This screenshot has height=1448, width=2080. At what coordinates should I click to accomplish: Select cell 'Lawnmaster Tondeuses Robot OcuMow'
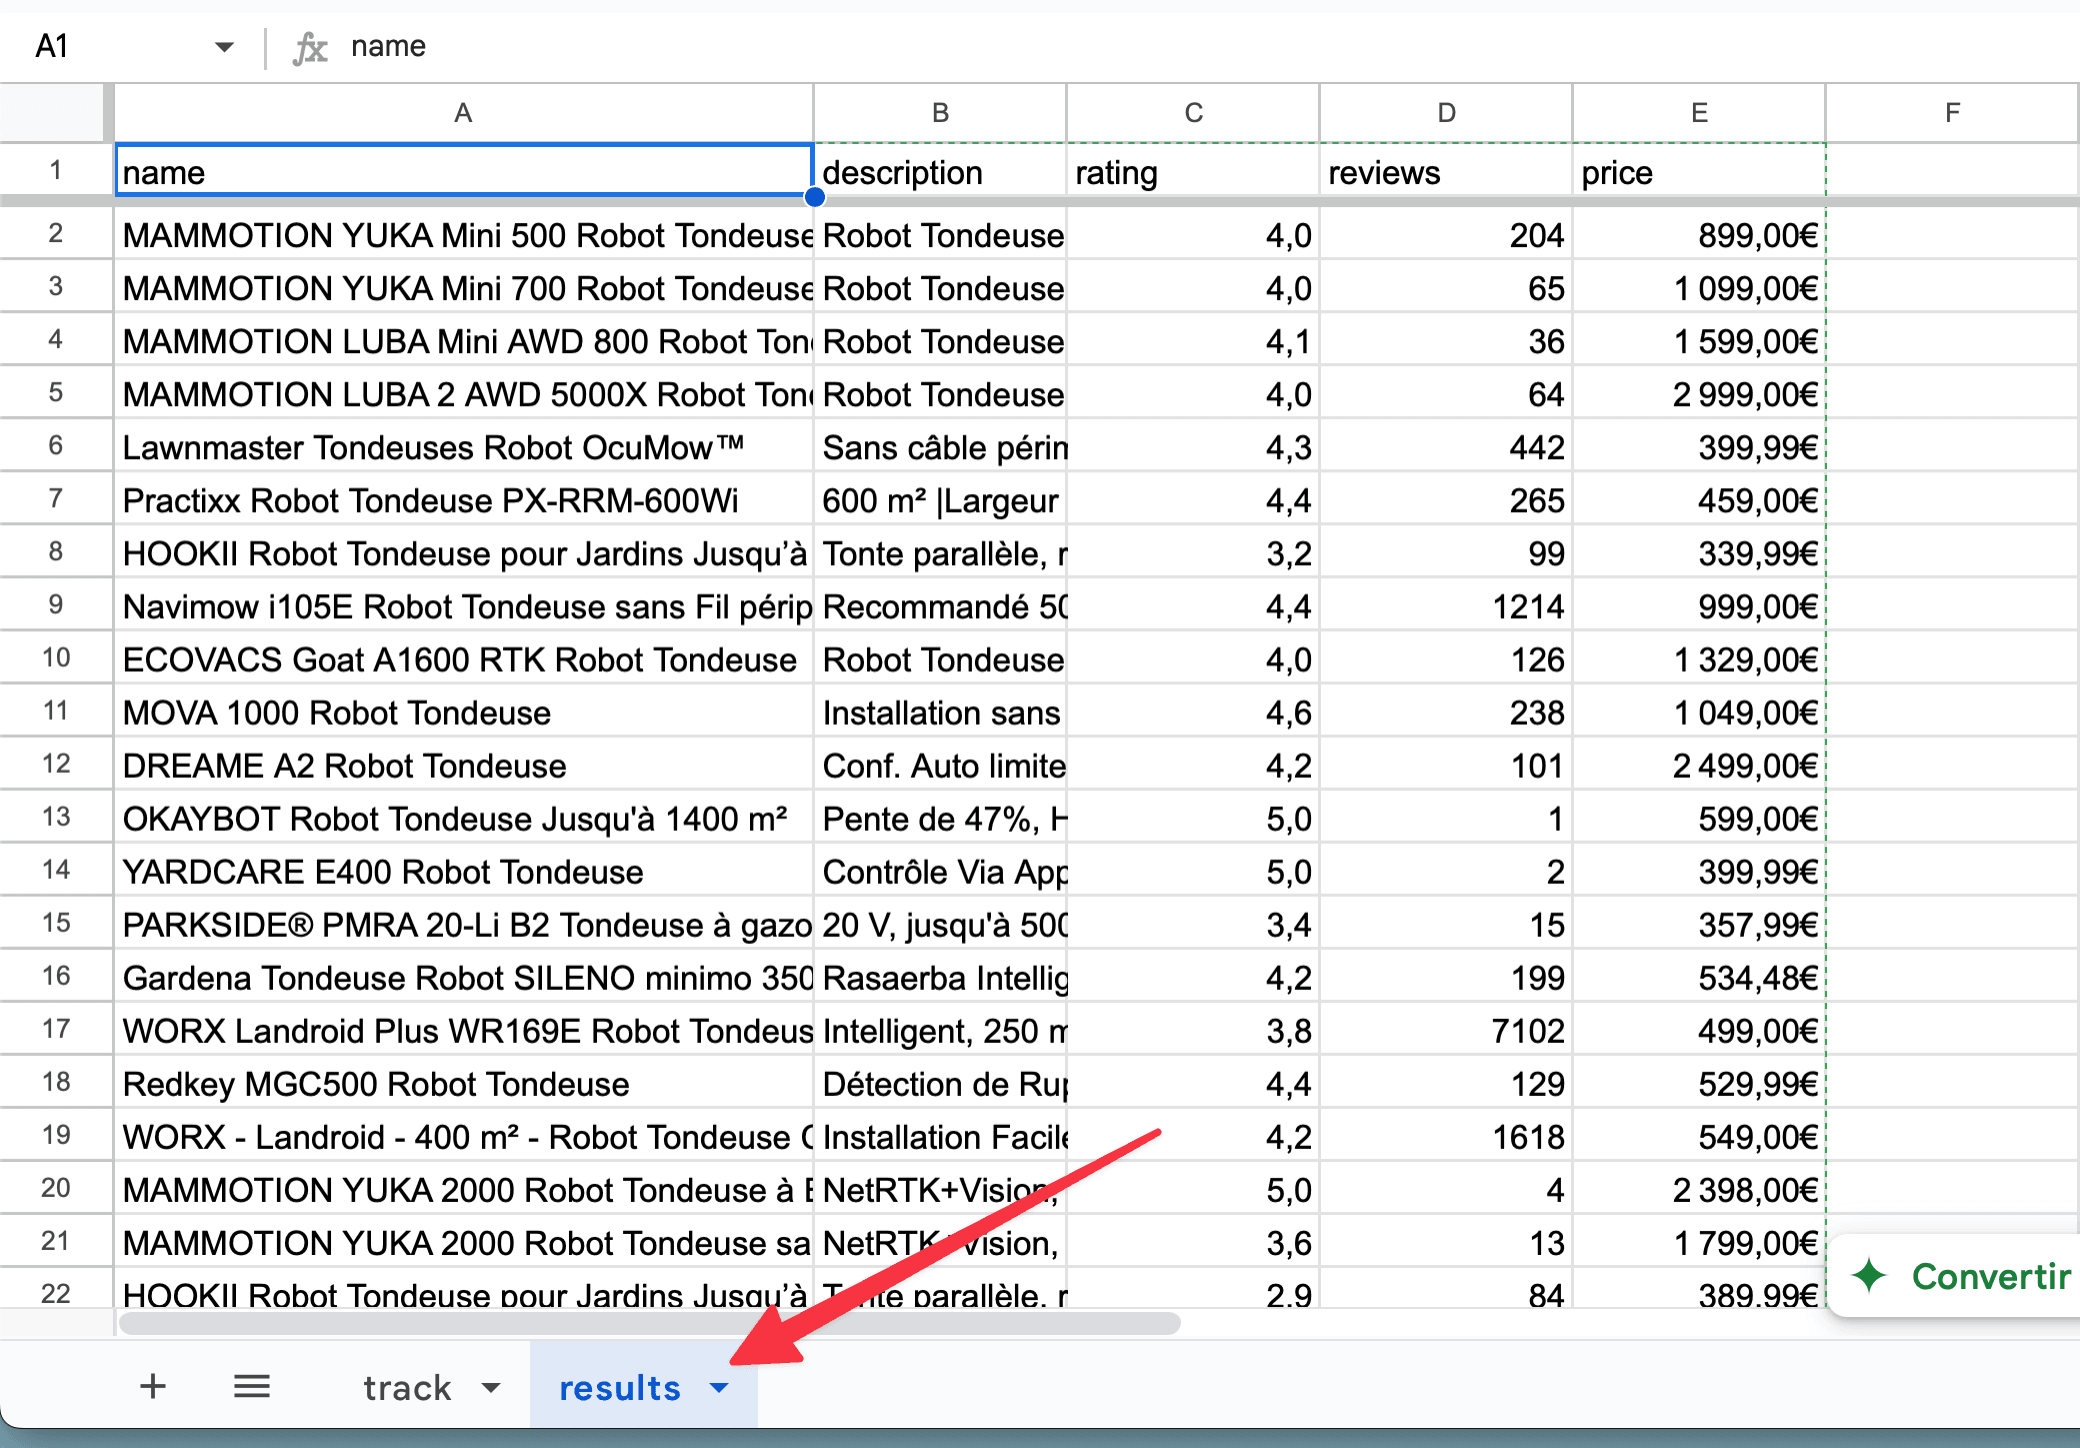[x=464, y=447]
